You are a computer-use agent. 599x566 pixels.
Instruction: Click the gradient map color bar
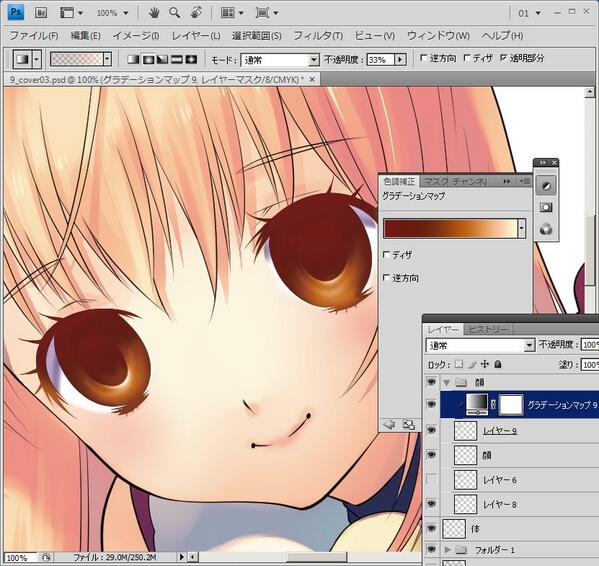point(450,228)
